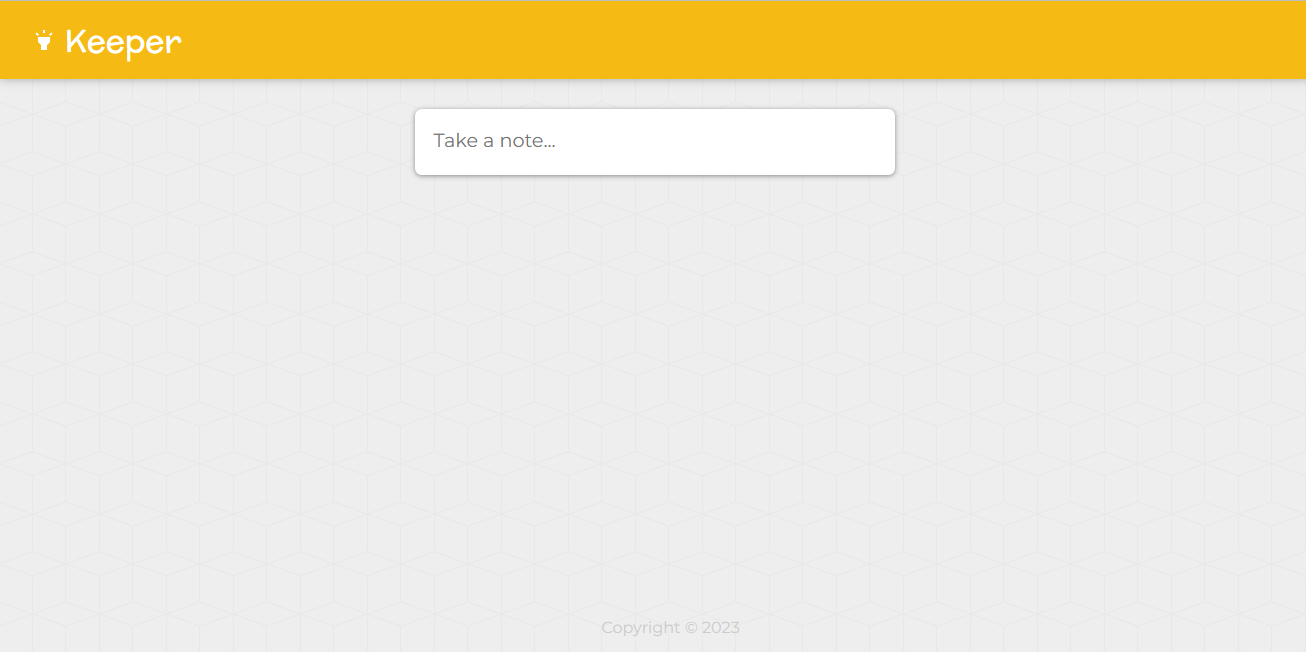
Task: Select the Keeper logo icon
Action: point(43,41)
